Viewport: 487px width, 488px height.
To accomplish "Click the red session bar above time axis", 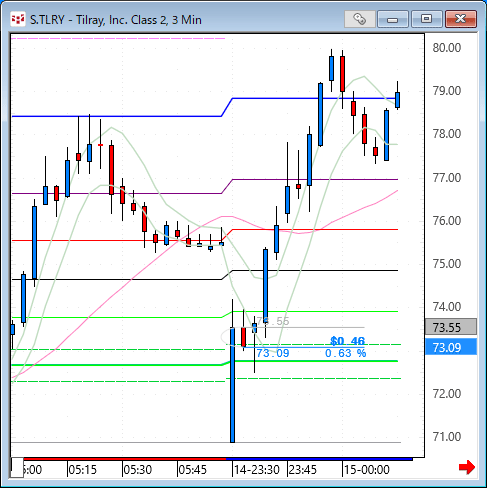I will pos(125,459).
